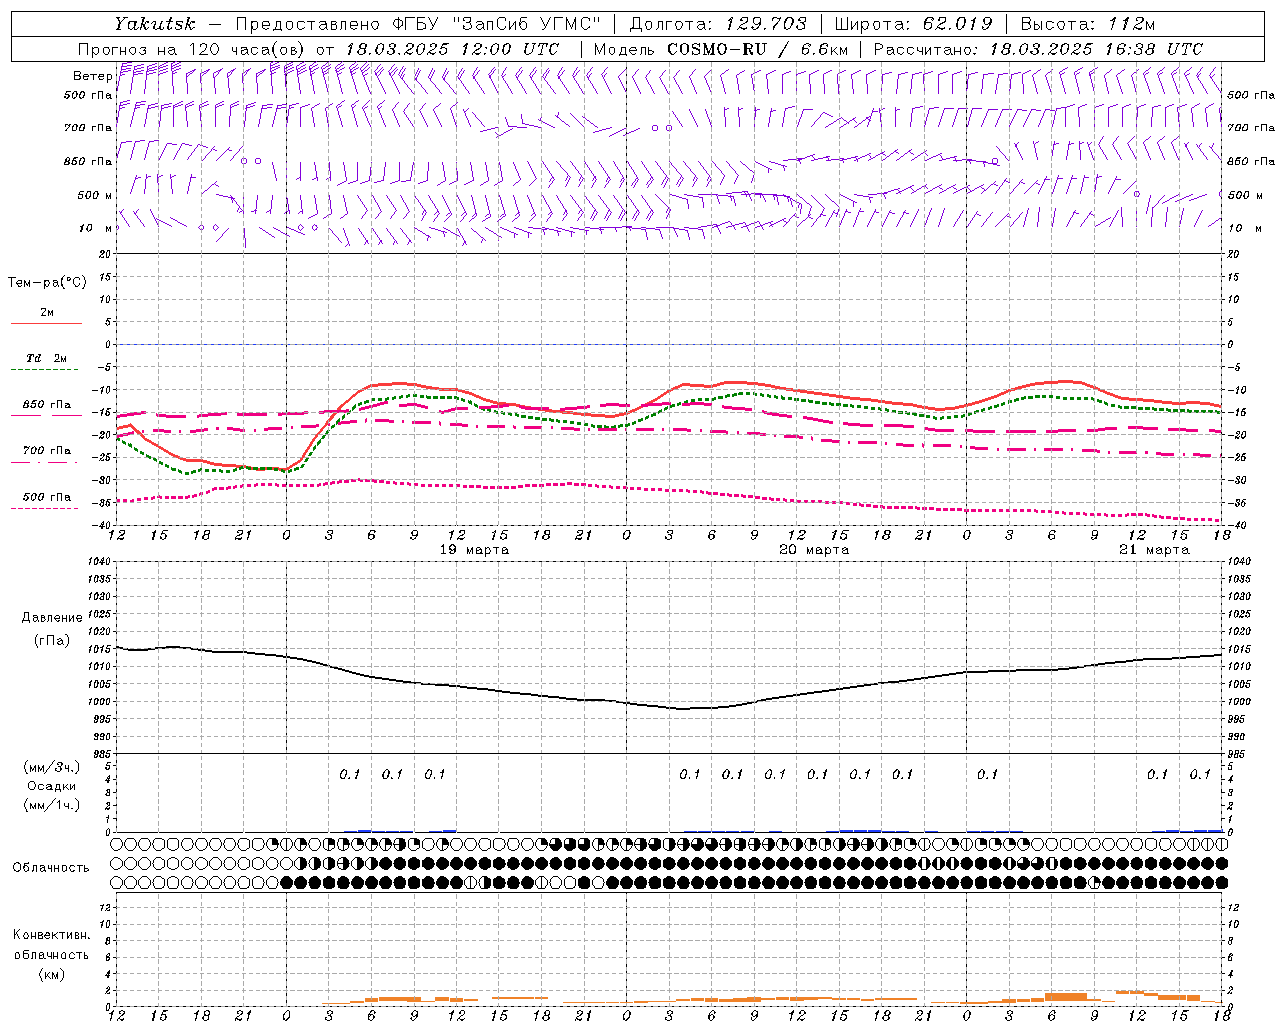Click the (гПа) unit under Давление

click(52, 641)
